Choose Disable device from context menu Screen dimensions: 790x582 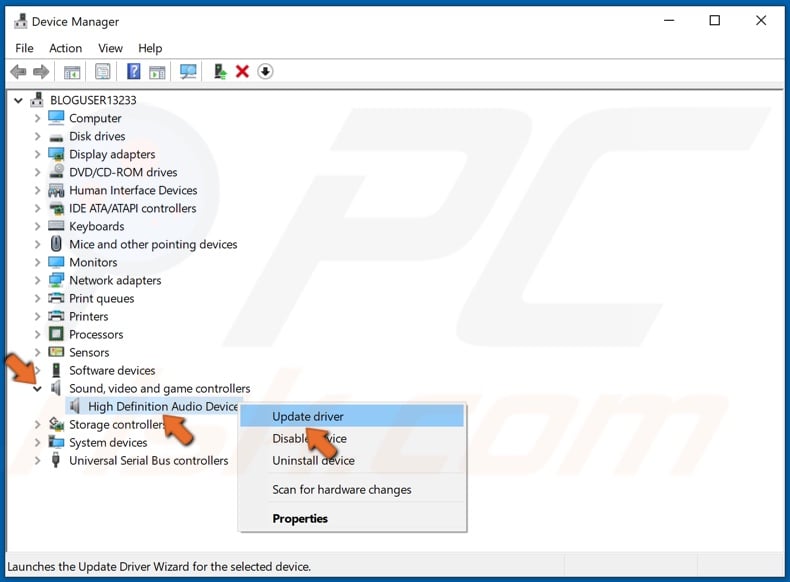352,438
